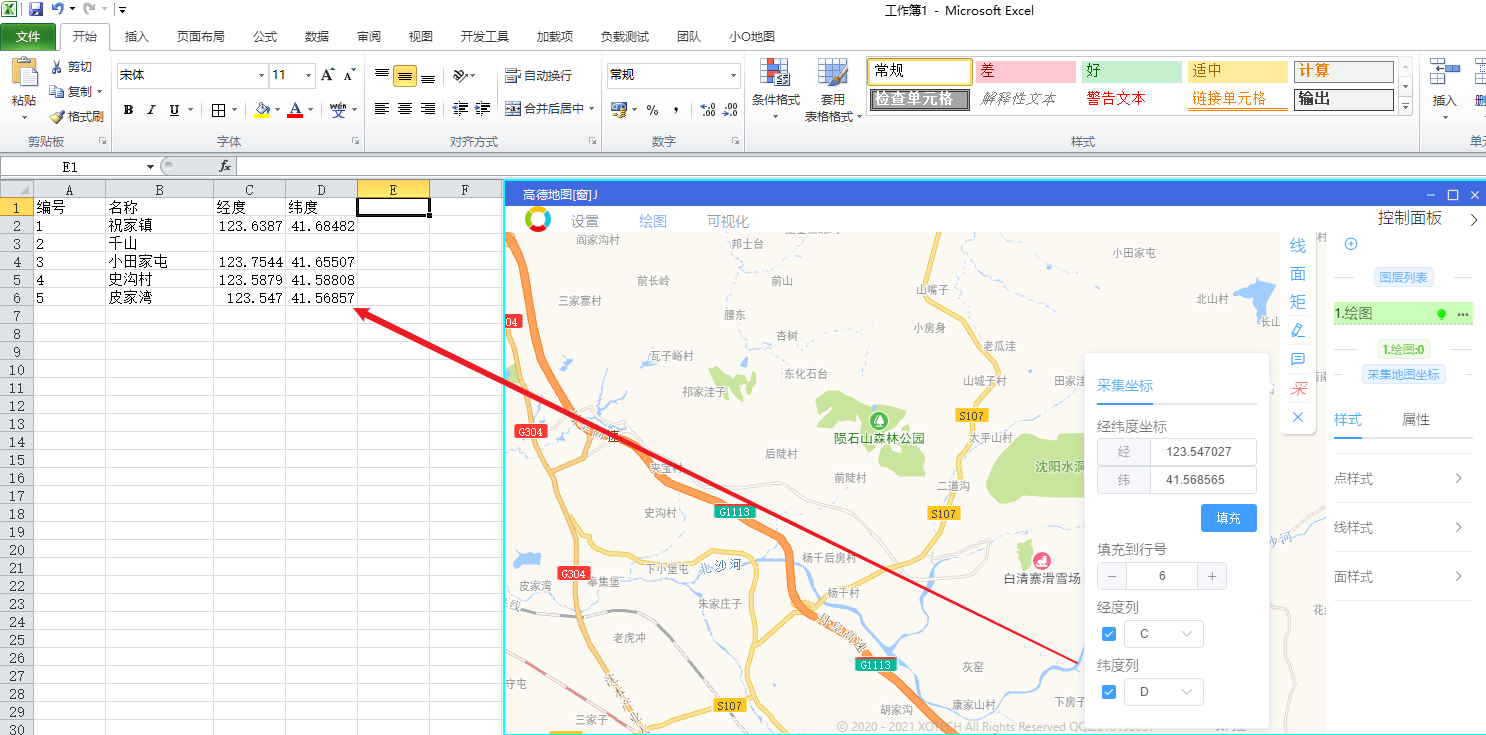The height and width of the screenshot is (735, 1486).
Task: Expand 线样式 line style section
Action: (x=1403, y=528)
